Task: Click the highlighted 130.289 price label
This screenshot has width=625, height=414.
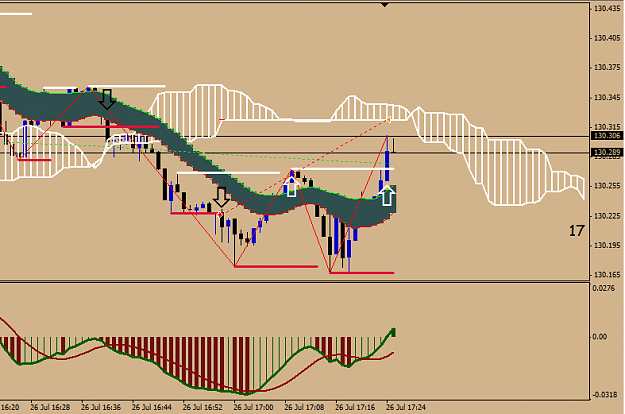Action: [x=607, y=152]
